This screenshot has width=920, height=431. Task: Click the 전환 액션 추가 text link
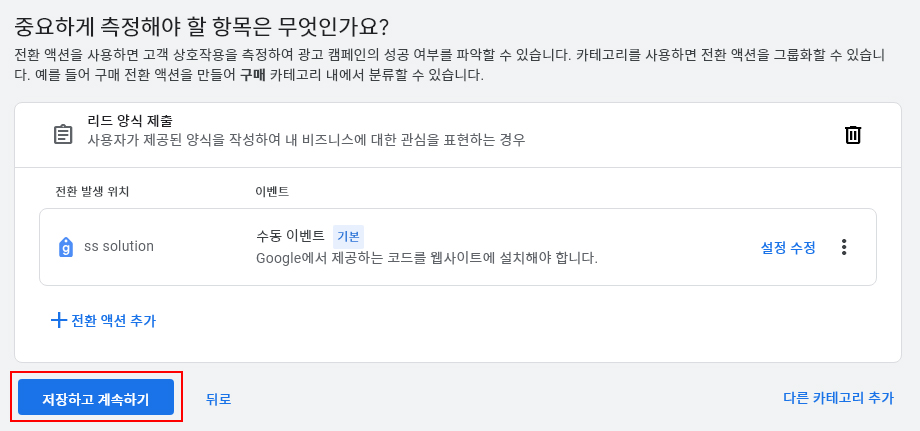click(113, 320)
